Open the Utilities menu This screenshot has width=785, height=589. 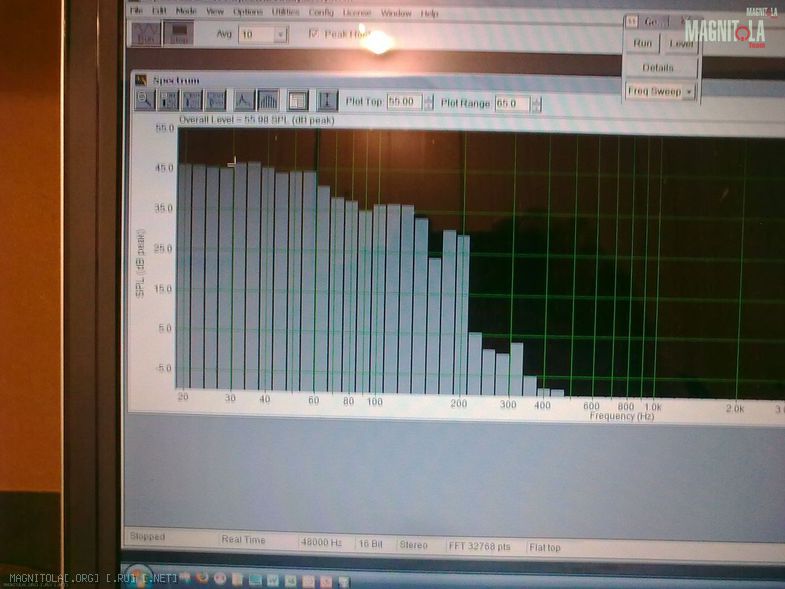[x=285, y=13]
